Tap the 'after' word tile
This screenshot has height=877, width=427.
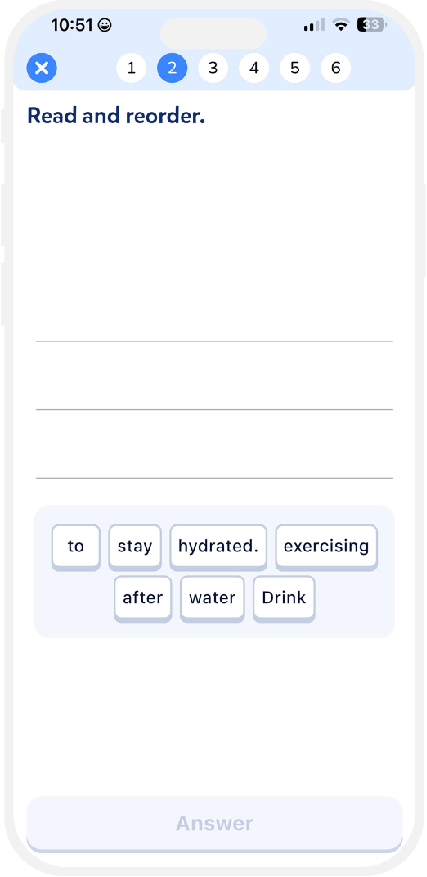143,598
